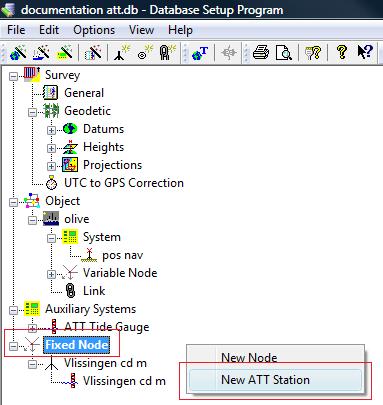383x405 pixels.
Task: Collapse the Auxiliary Systems node
Action: coord(13,310)
